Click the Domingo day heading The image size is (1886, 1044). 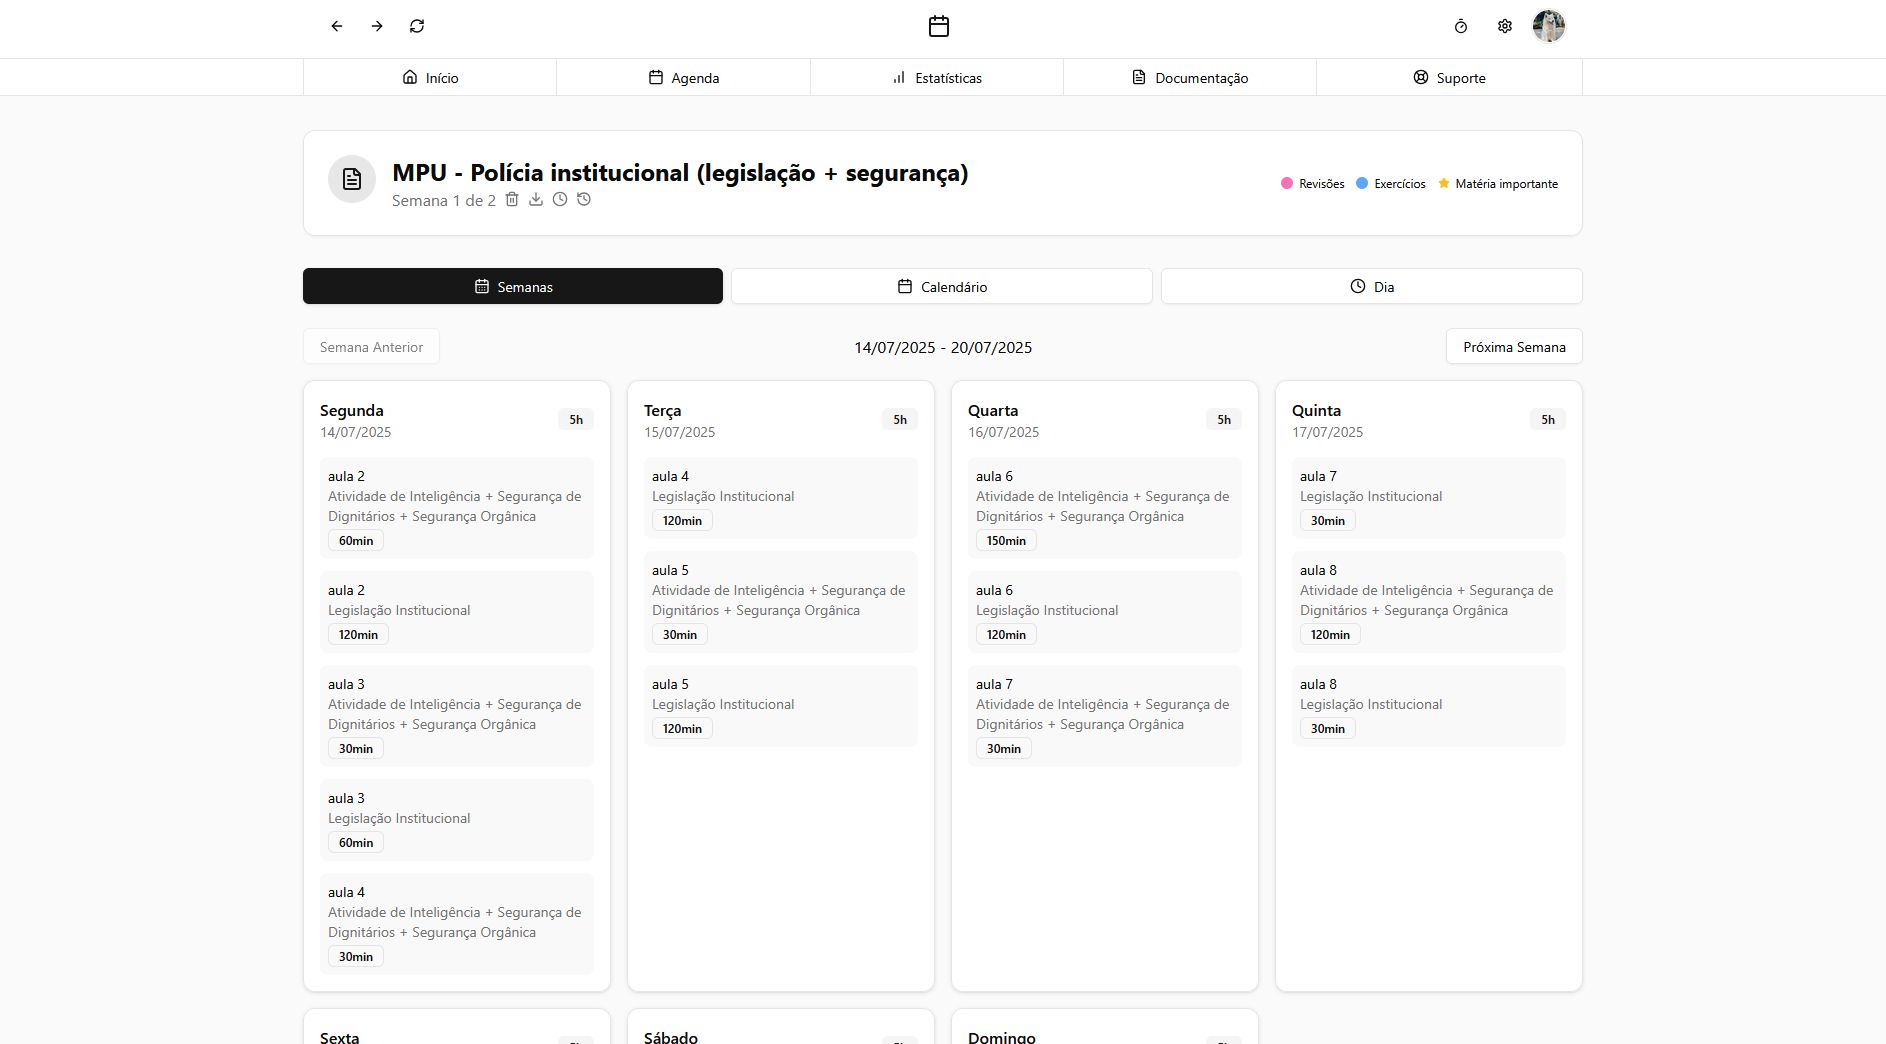[x=1002, y=1037]
